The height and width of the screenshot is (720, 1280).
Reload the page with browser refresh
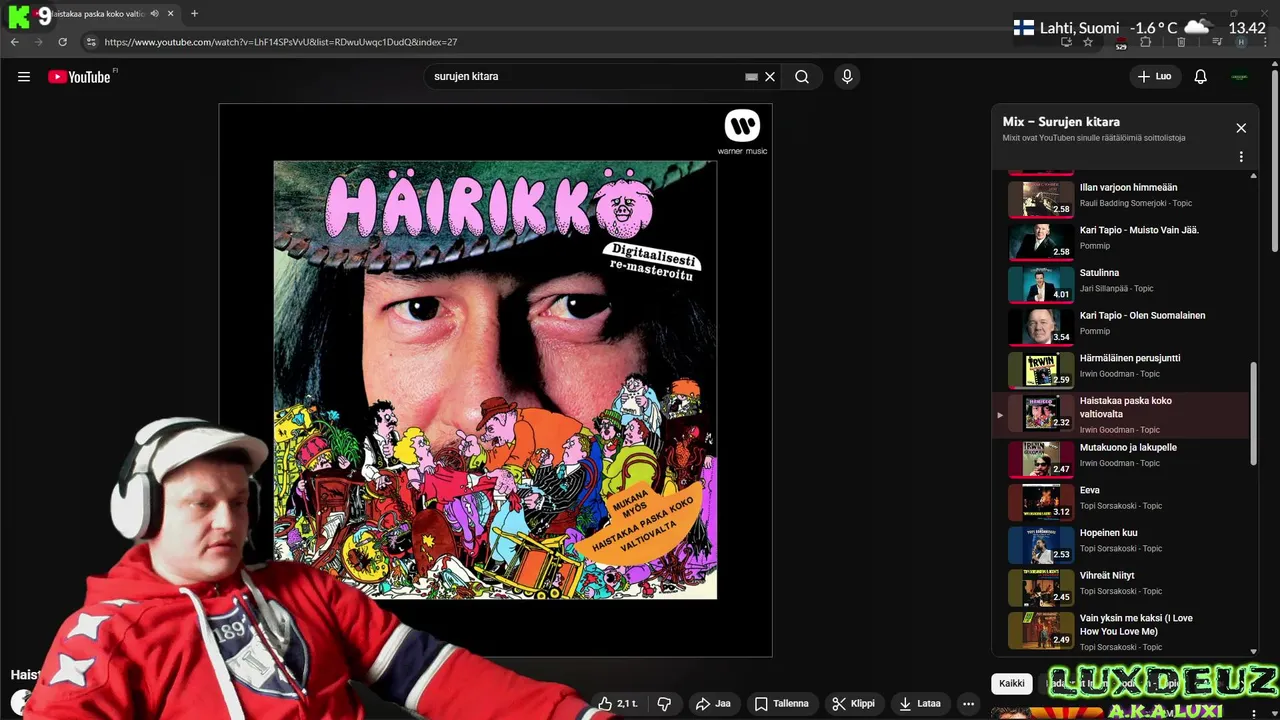click(62, 42)
